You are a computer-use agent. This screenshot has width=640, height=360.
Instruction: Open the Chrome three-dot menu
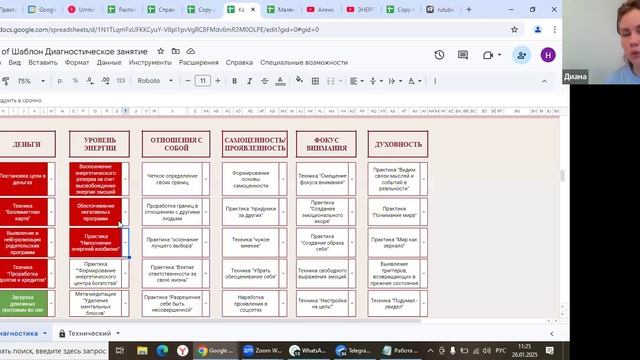[555, 29]
